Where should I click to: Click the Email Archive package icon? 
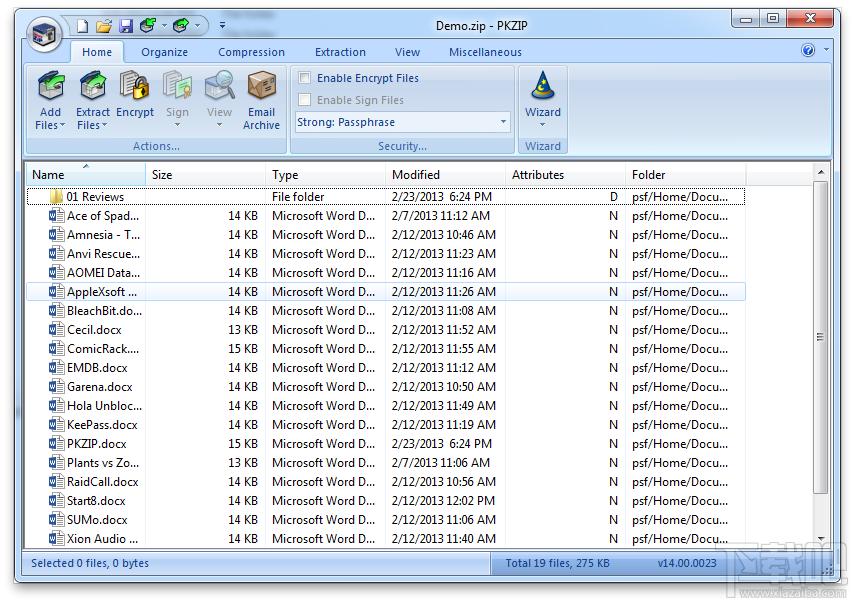coord(262,86)
